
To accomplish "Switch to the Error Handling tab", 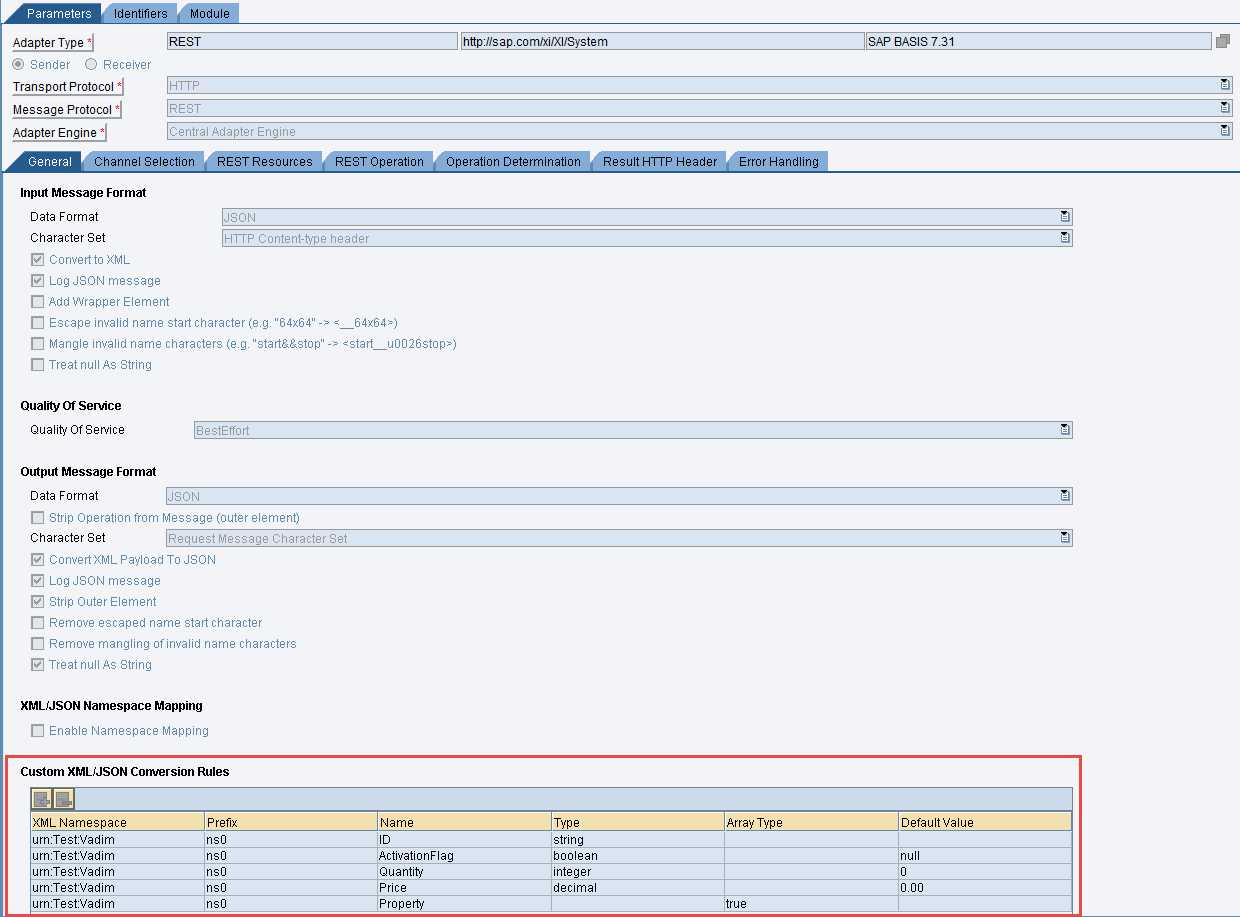I will pyautogui.click(x=777, y=161).
